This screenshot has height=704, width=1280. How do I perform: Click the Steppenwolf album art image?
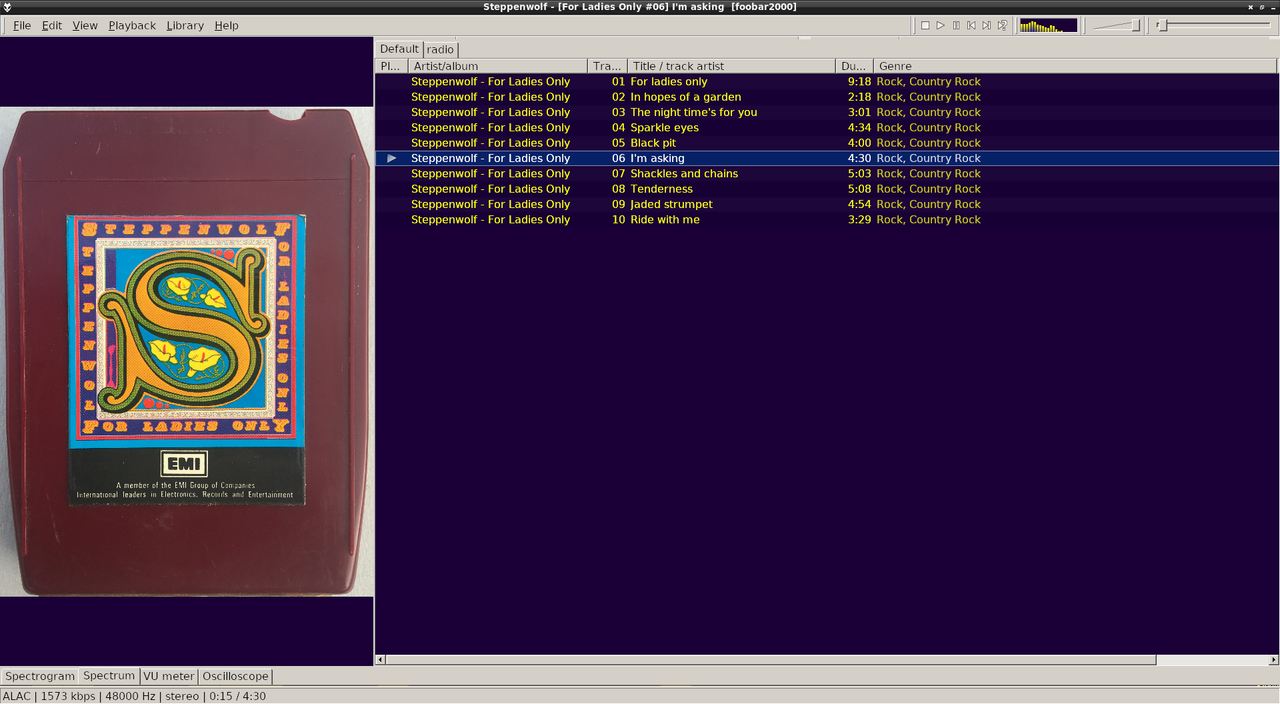(x=187, y=352)
